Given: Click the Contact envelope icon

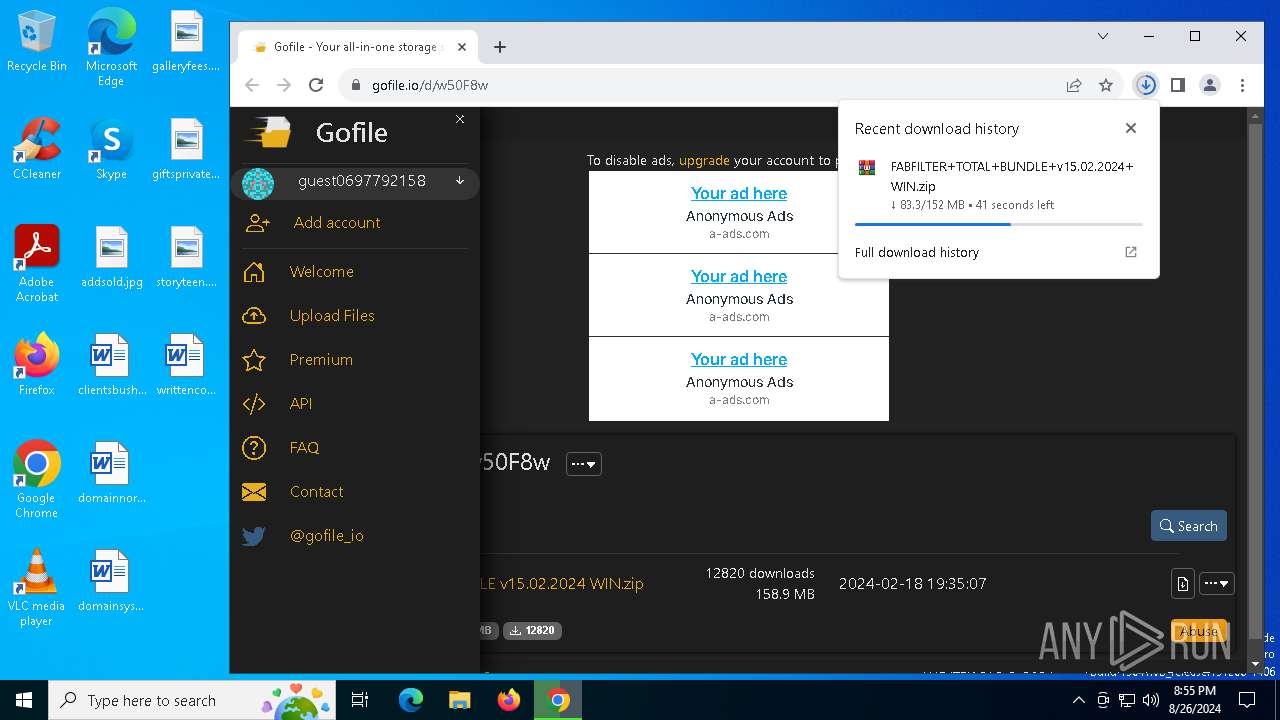Looking at the screenshot, I should pyautogui.click(x=254, y=492).
